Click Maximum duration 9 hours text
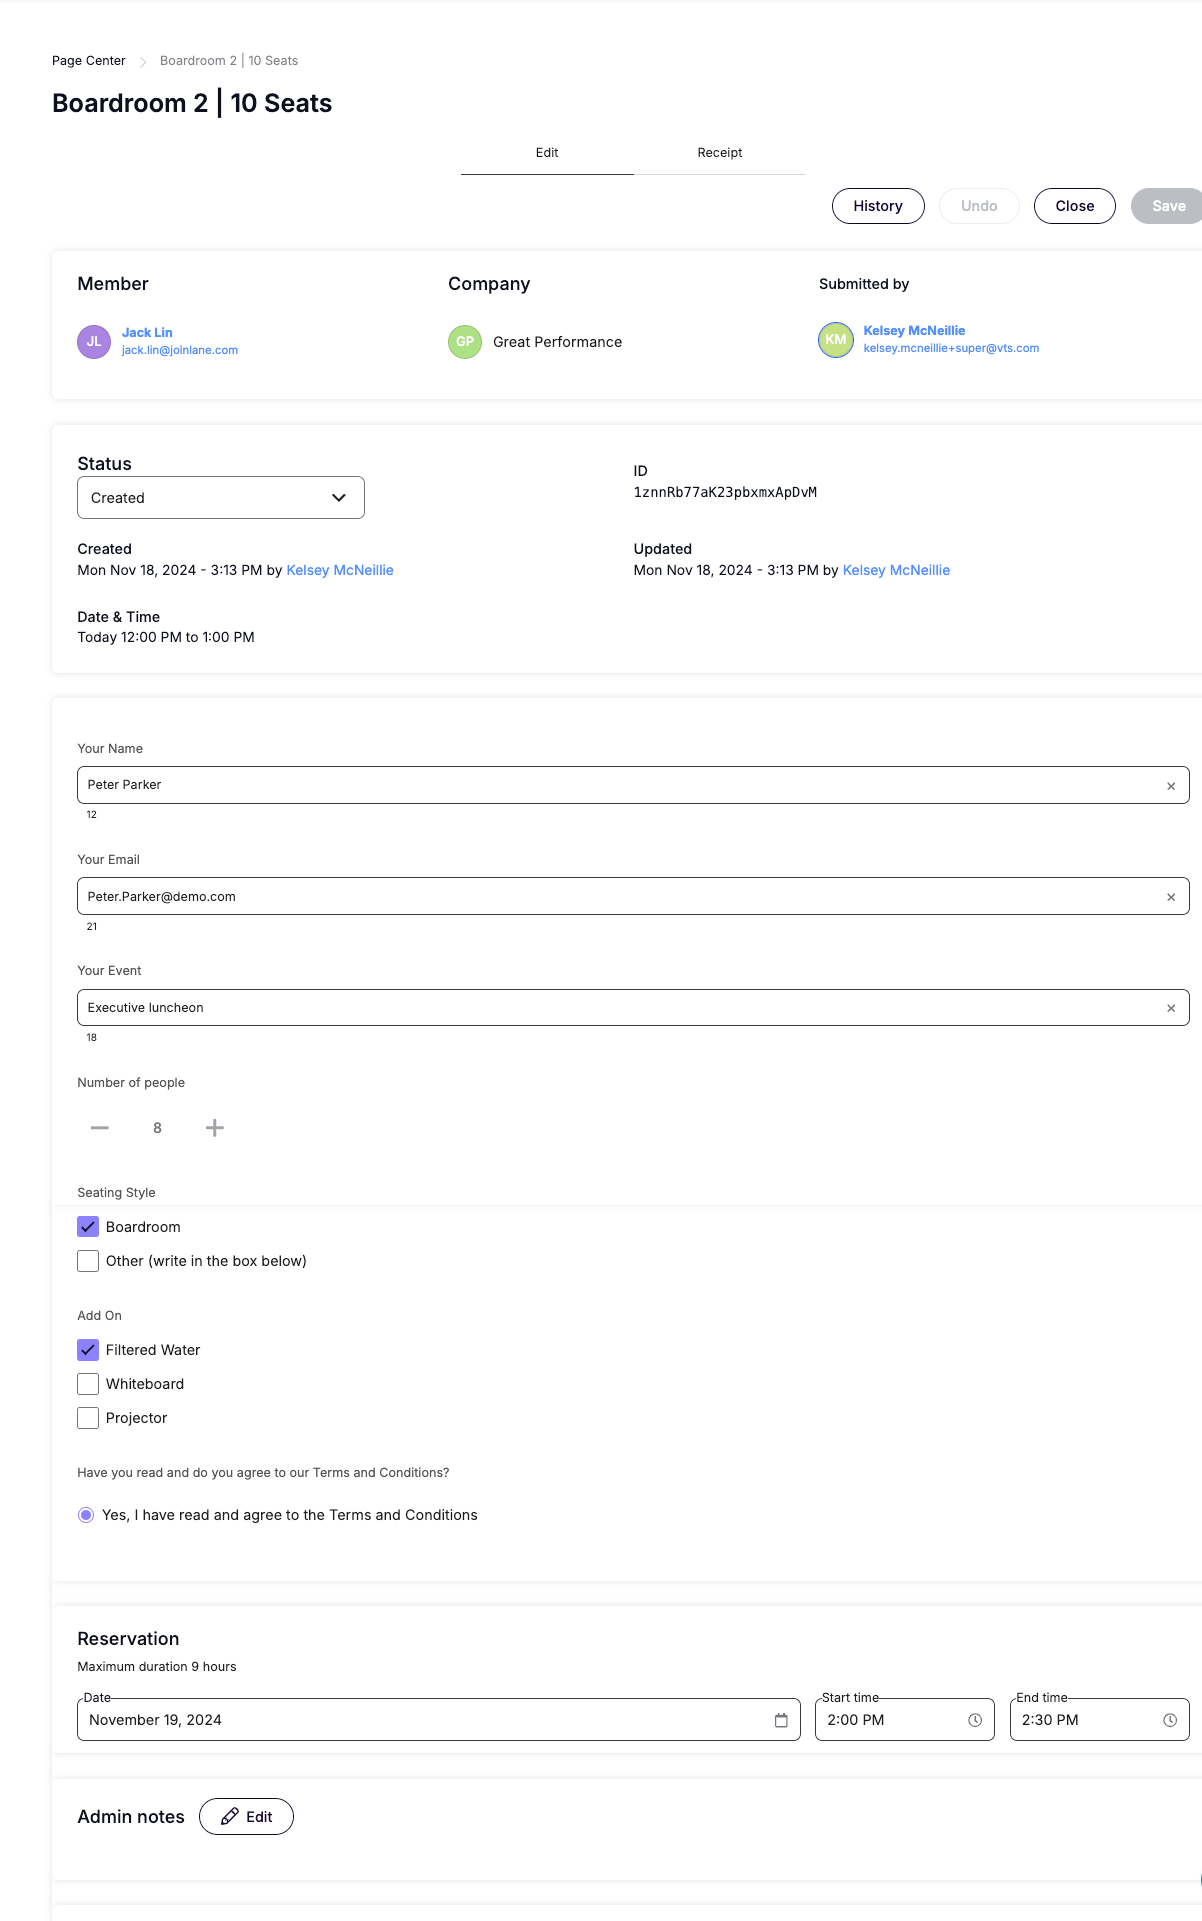 click(x=157, y=1667)
